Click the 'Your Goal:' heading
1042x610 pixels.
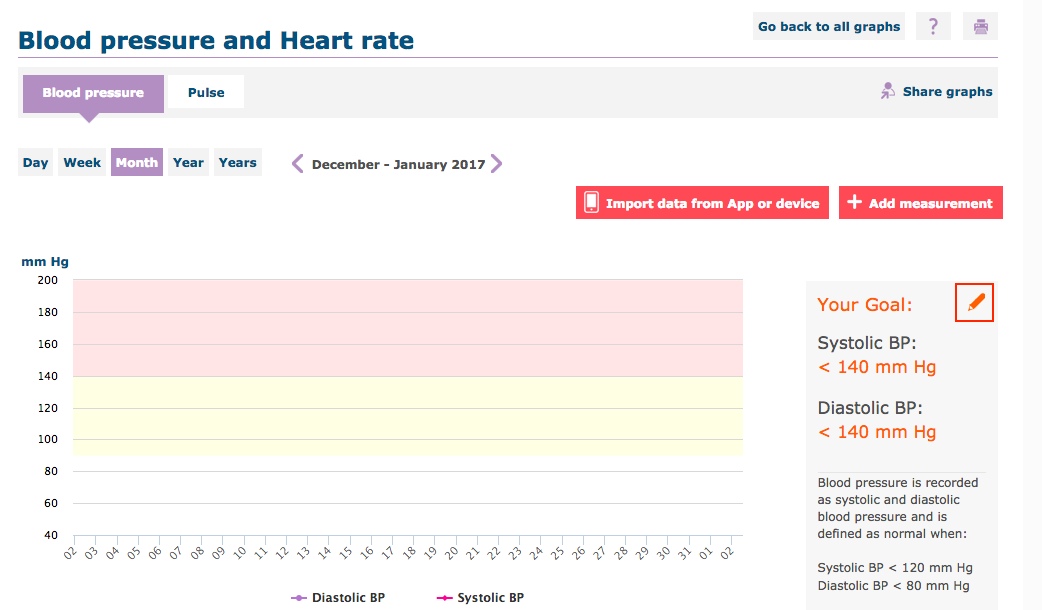(x=865, y=304)
